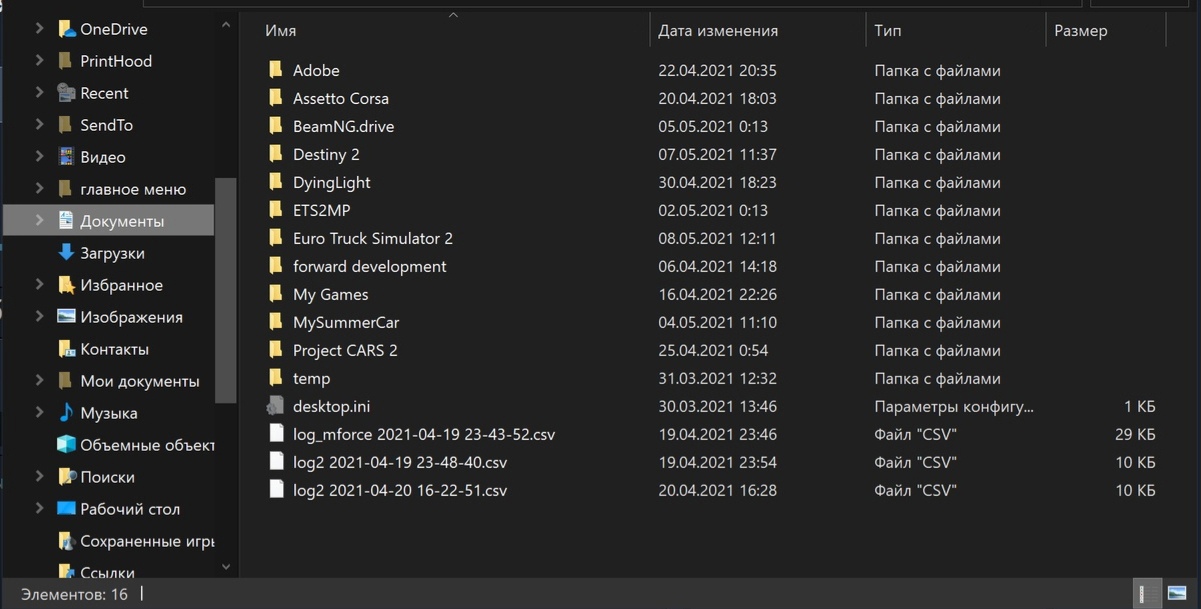Screen dimensions: 1201x609
Task: Click the Музыка music note icon
Action: point(66,413)
